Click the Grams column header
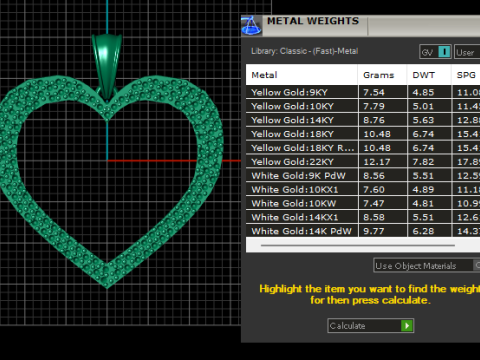This screenshot has width=480, height=360. pyautogui.click(x=382, y=75)
